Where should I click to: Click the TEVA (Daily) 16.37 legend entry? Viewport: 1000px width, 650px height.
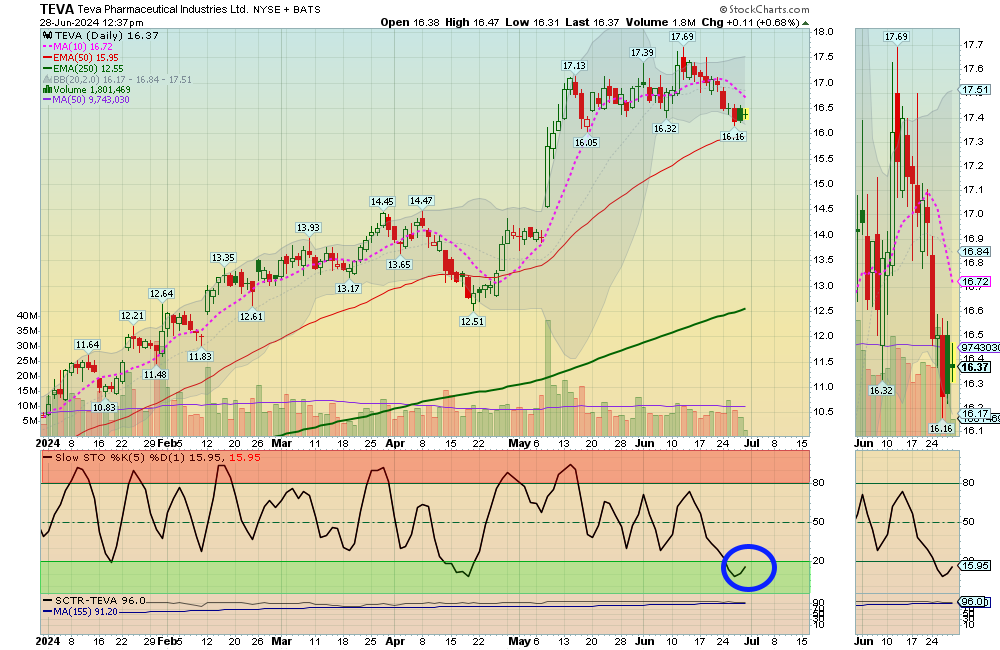(x=107, y=36)
